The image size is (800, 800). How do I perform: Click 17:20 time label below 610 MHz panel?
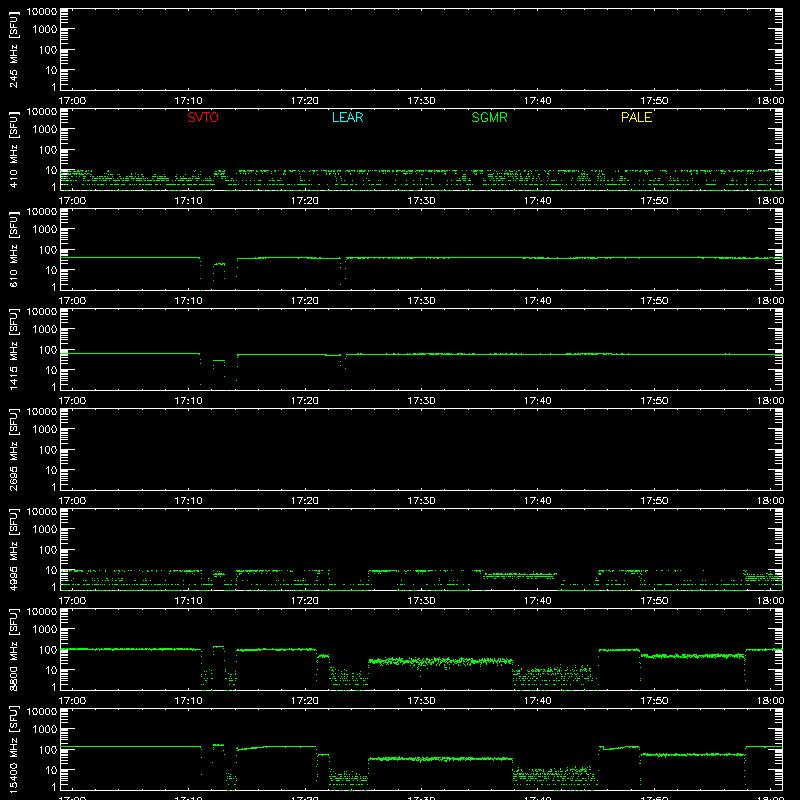tap(305, 301)
